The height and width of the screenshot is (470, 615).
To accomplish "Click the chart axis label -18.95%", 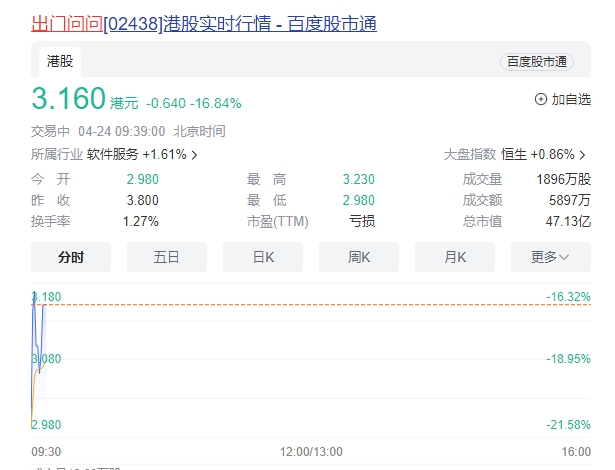I will click(568, 359).
